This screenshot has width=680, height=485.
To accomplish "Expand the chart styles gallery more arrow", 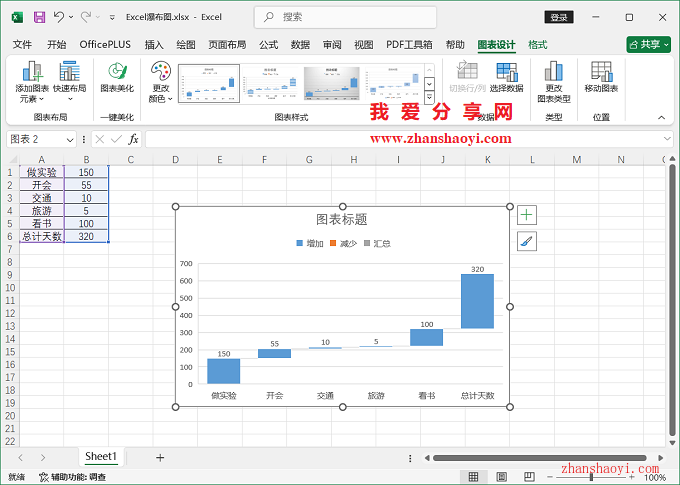I will pyautogui.click(x=429, y=99).
